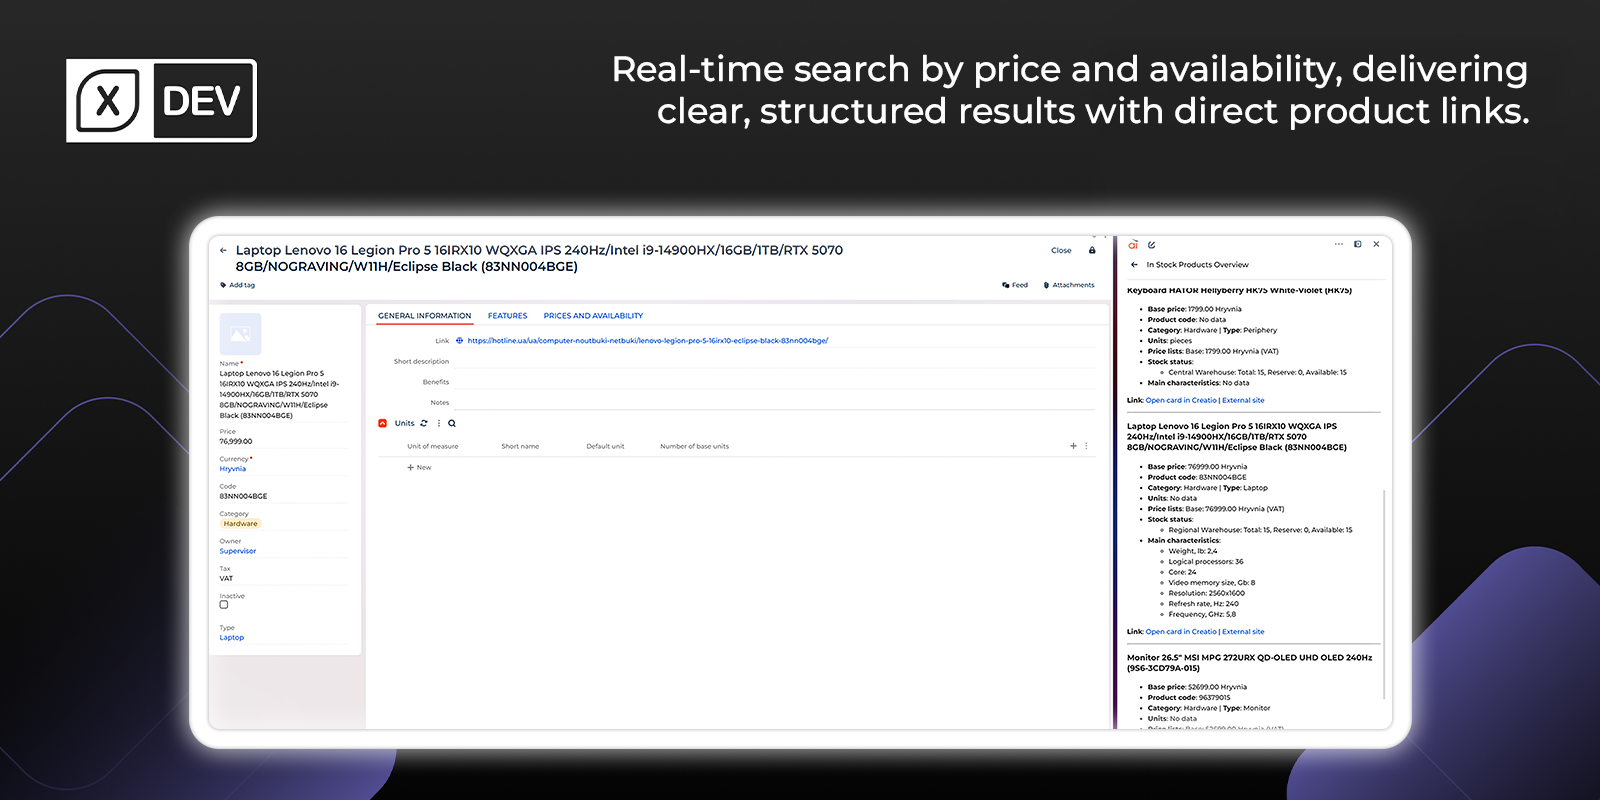Open the Currency field set to Hryvnia
The height and width of the screenshot is (800, 1600).
[233, 469]
